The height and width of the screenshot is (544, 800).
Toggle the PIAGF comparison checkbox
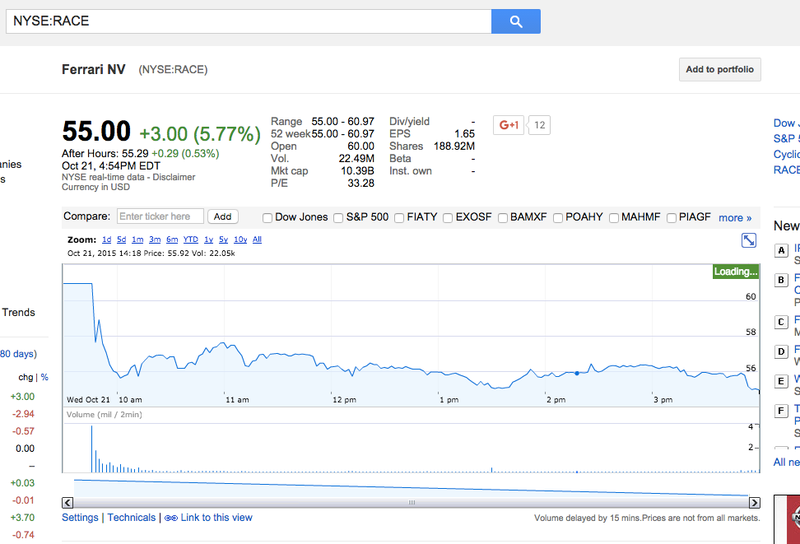671,218
